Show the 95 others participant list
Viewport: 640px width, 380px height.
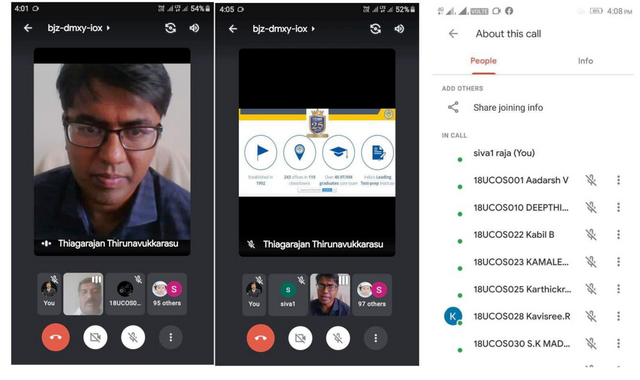point(167,294)
